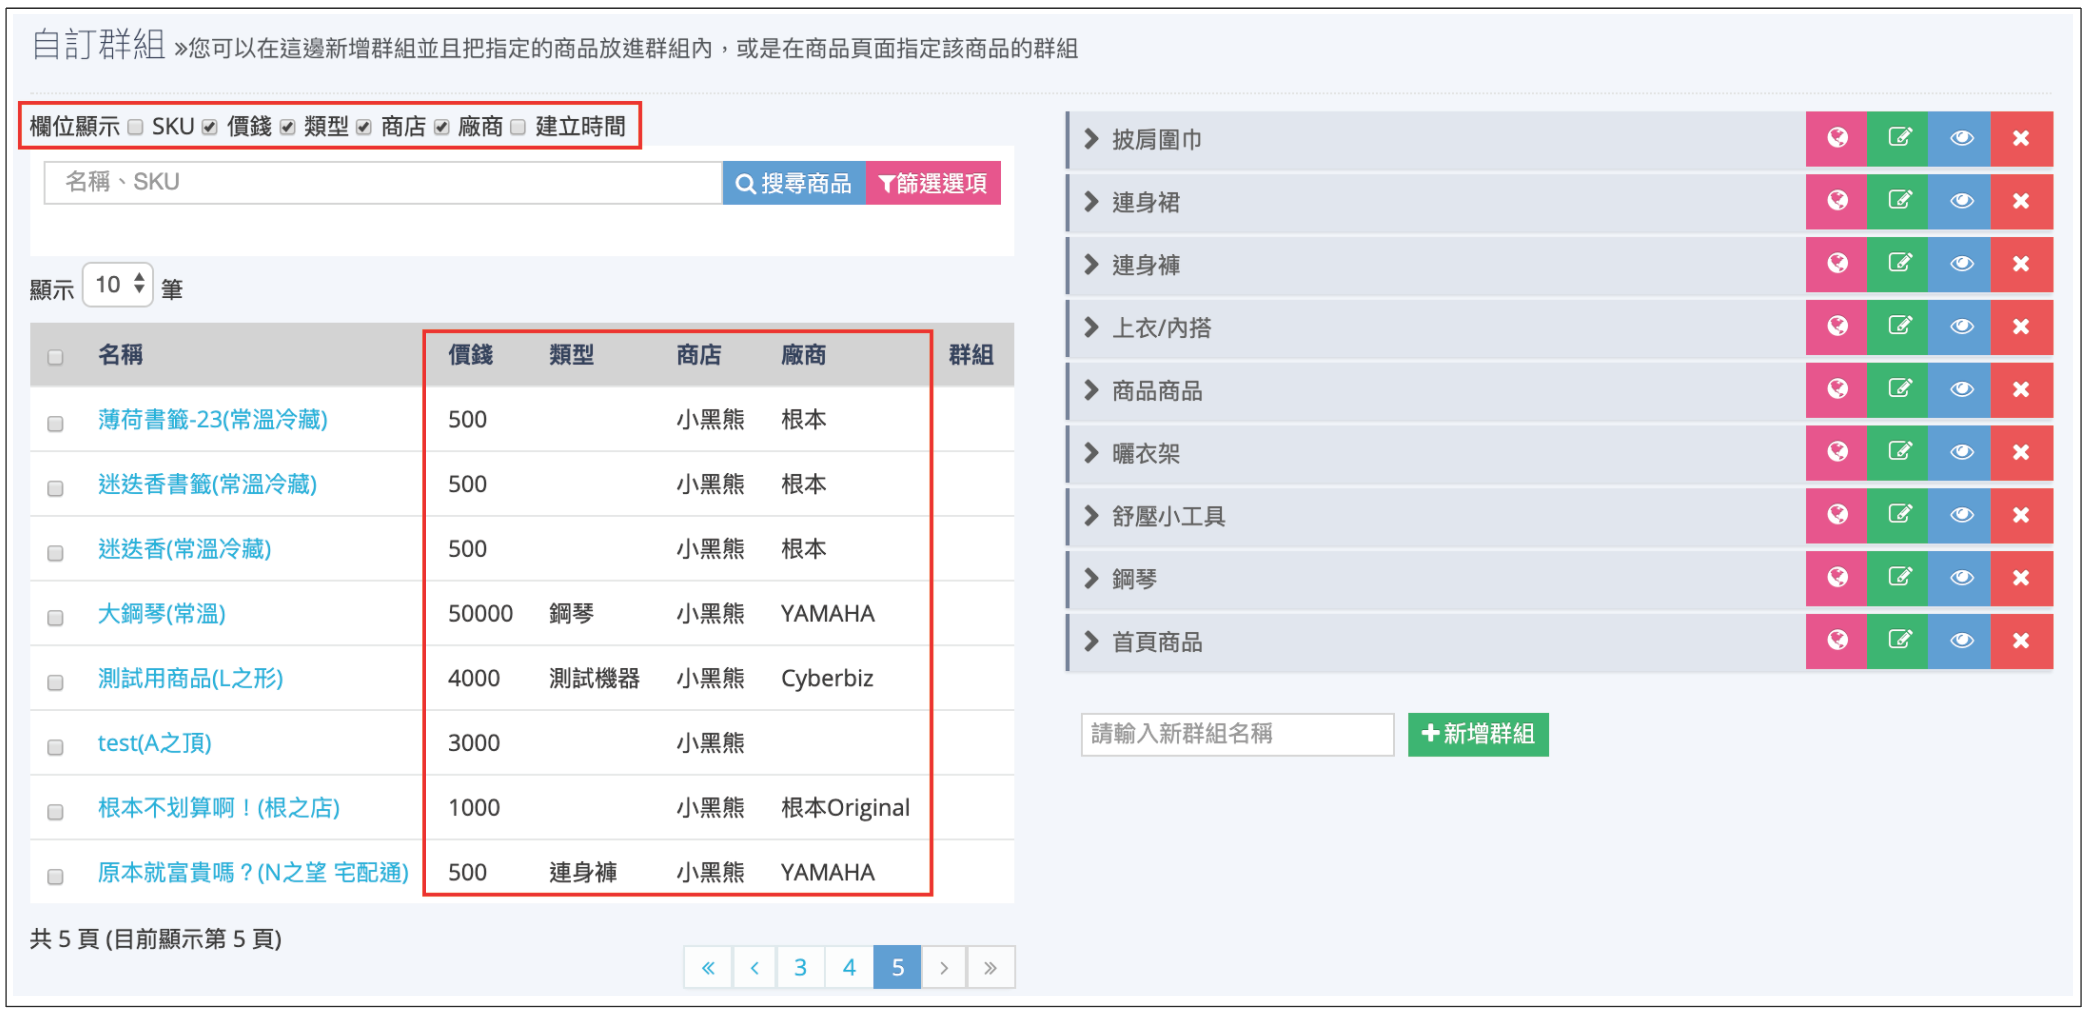Expand the 商品商品 group
The height and width of the screenshot is (1014, 2090).
[x=1092, y=391]
